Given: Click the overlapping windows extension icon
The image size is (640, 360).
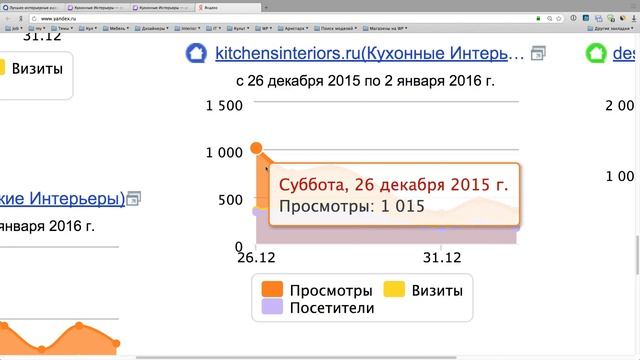Looking at the screenshot, I should [598, 19].
